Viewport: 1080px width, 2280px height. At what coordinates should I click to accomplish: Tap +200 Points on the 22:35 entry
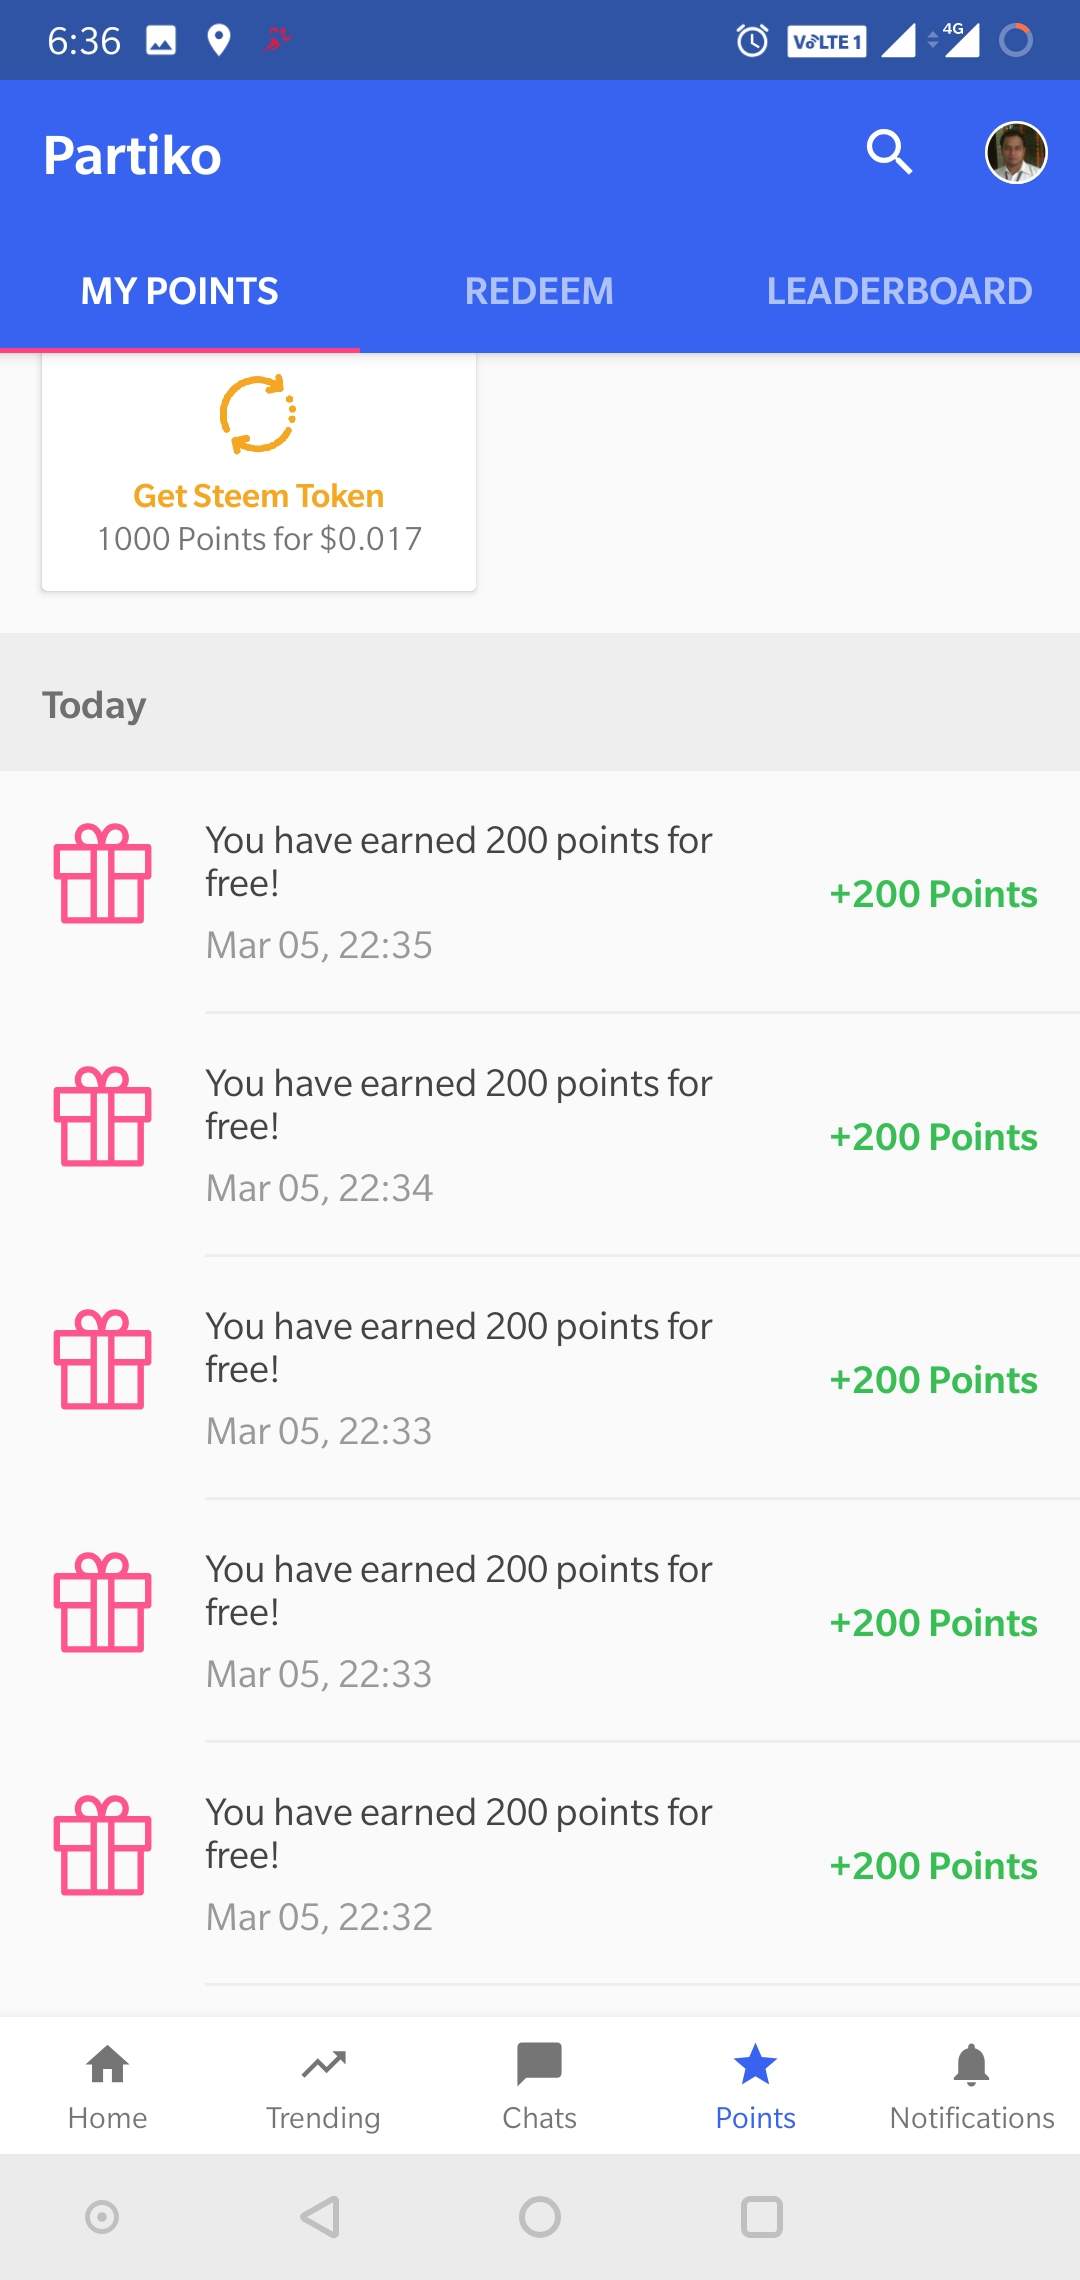tap(933, 894)
